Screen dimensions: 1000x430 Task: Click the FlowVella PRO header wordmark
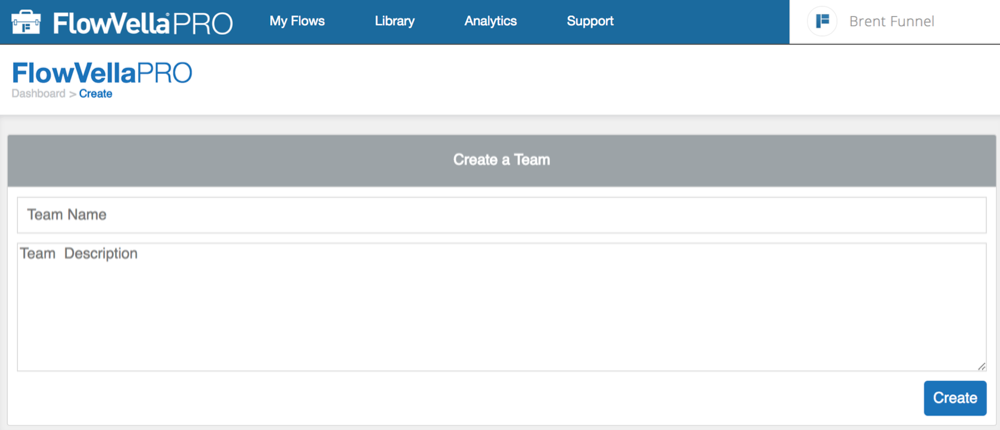(143, 22)
